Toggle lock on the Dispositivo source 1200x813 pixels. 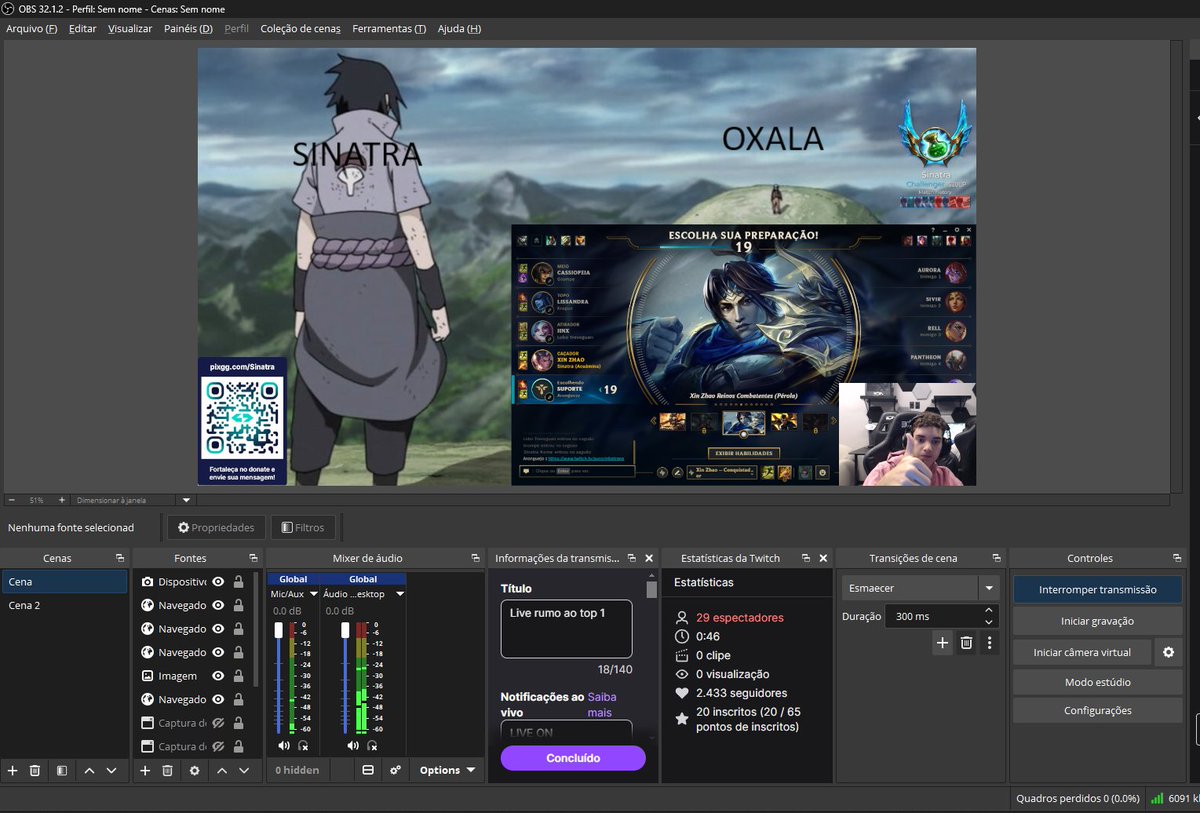(x=238, y=582)
